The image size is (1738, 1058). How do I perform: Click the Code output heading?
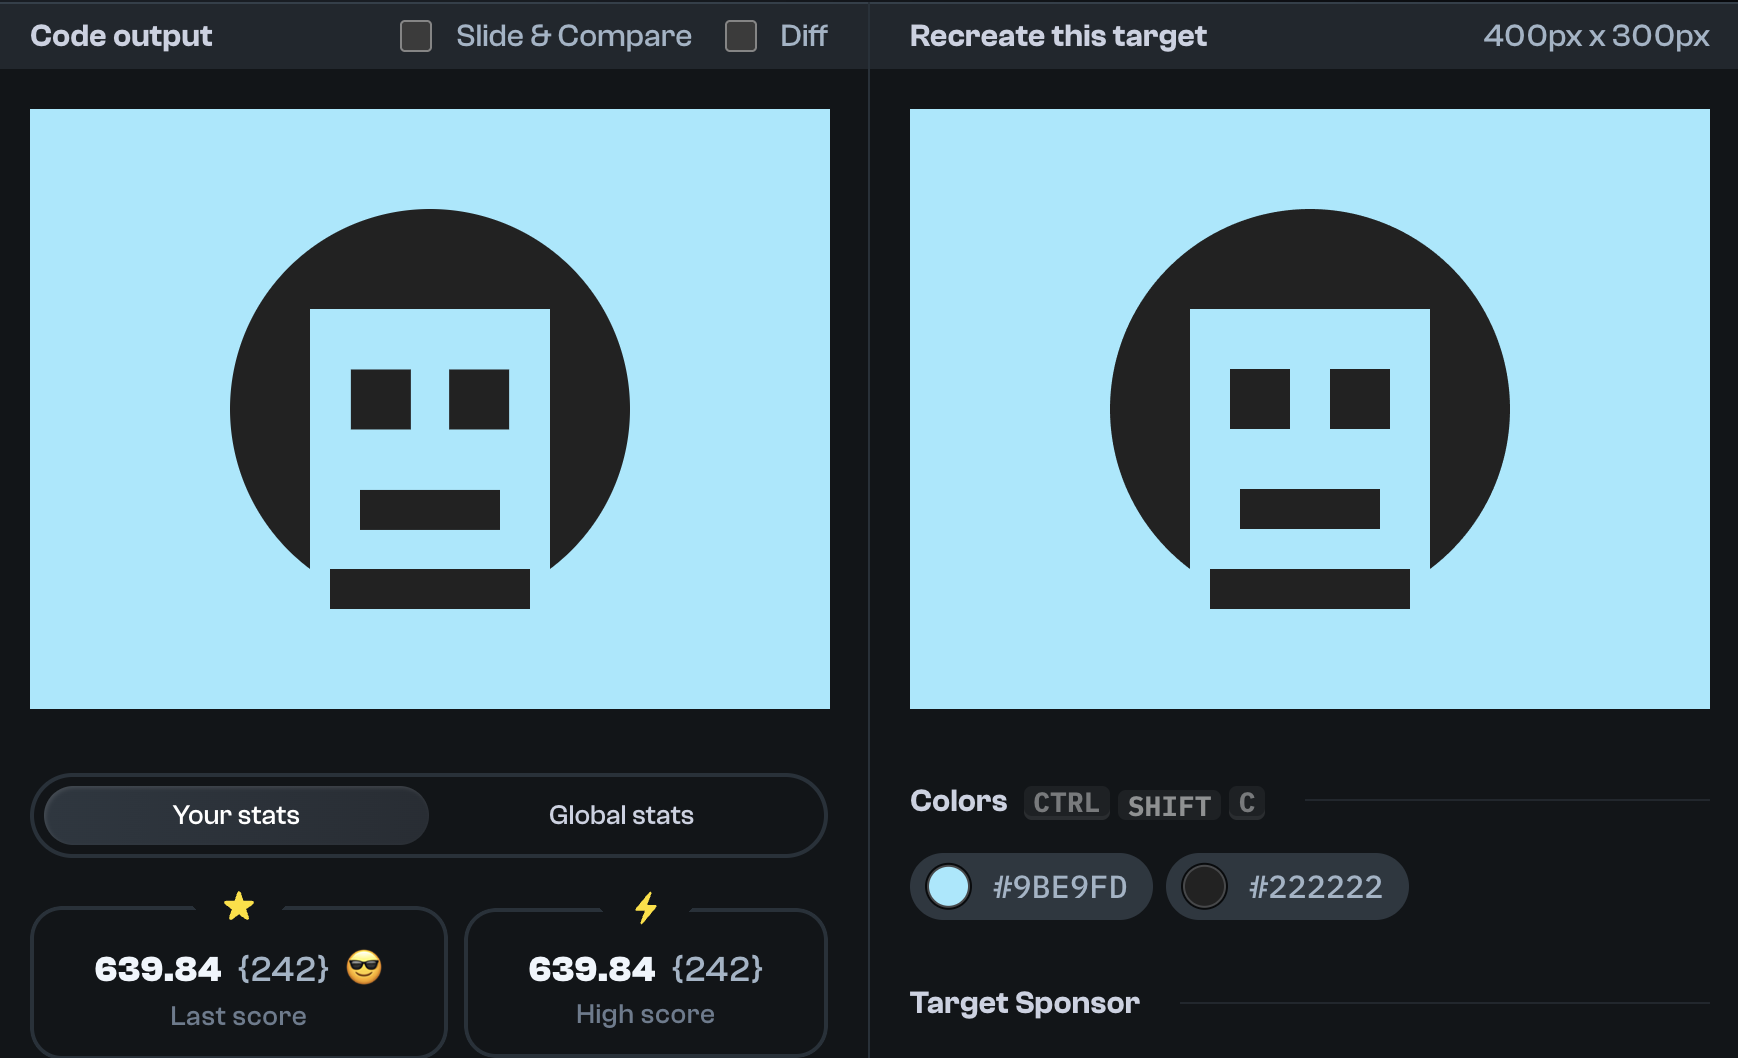(121, 36)
